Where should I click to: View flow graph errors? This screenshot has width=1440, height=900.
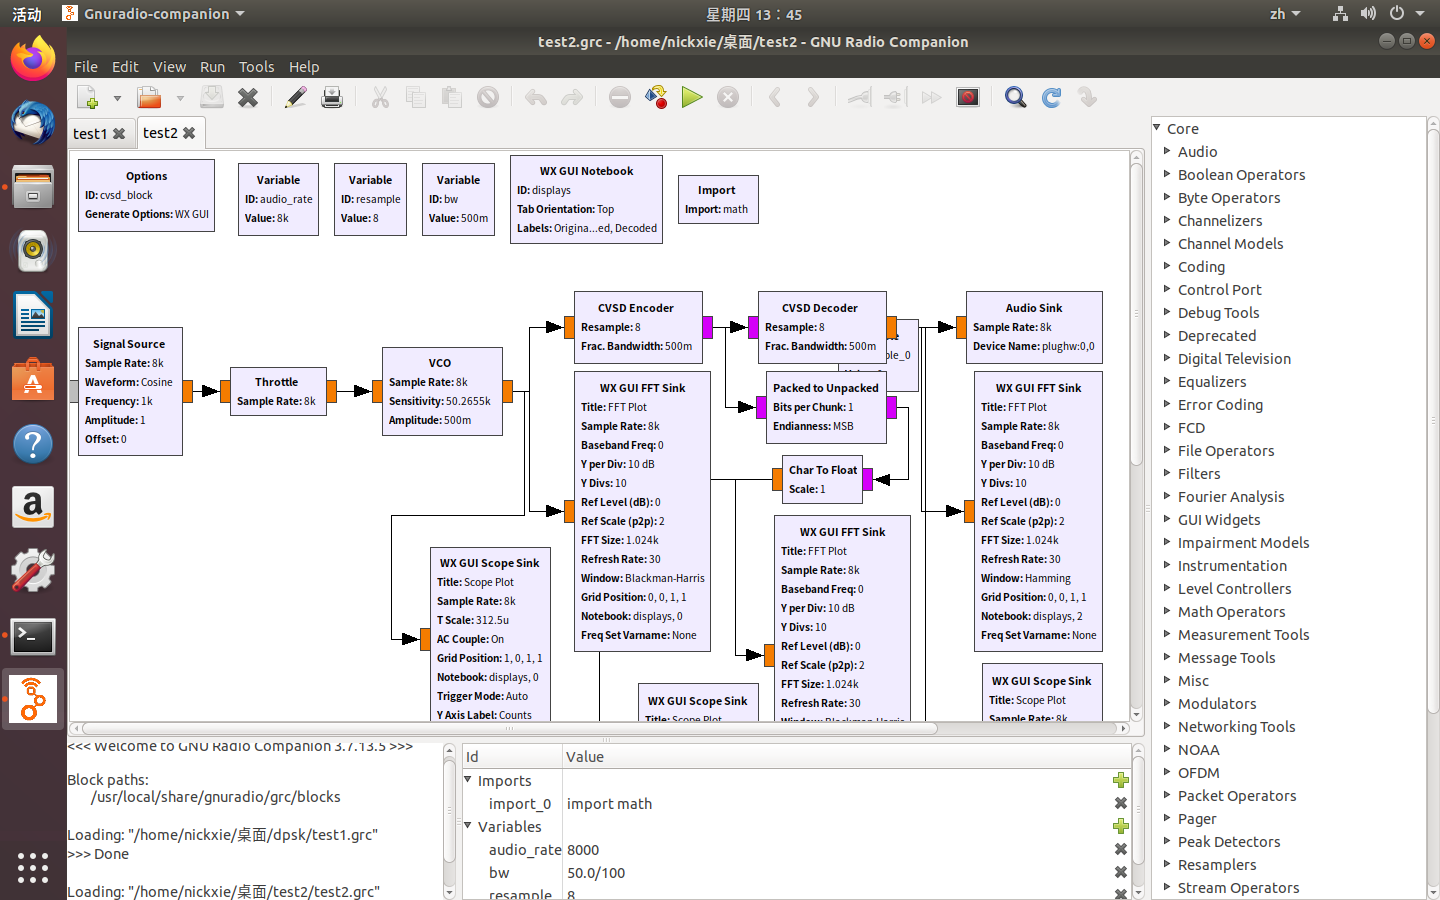(x=620, y=97)
